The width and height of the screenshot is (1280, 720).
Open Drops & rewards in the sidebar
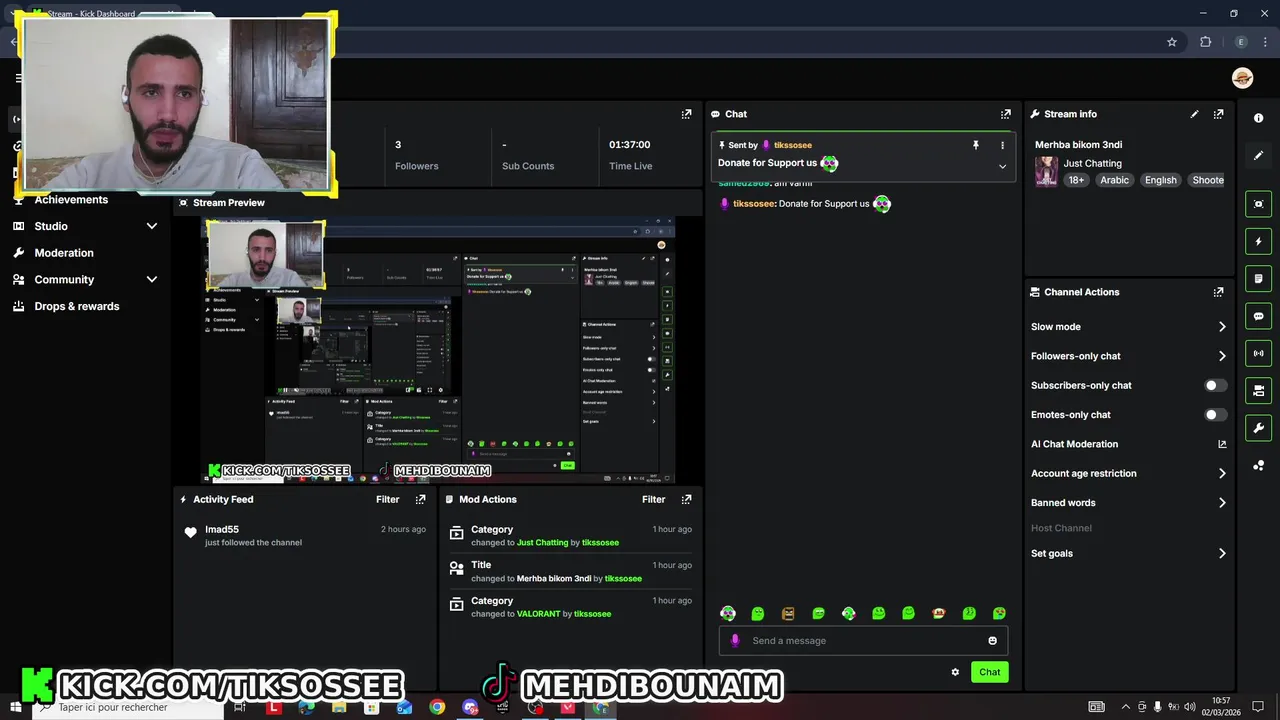tap(76, 306)
